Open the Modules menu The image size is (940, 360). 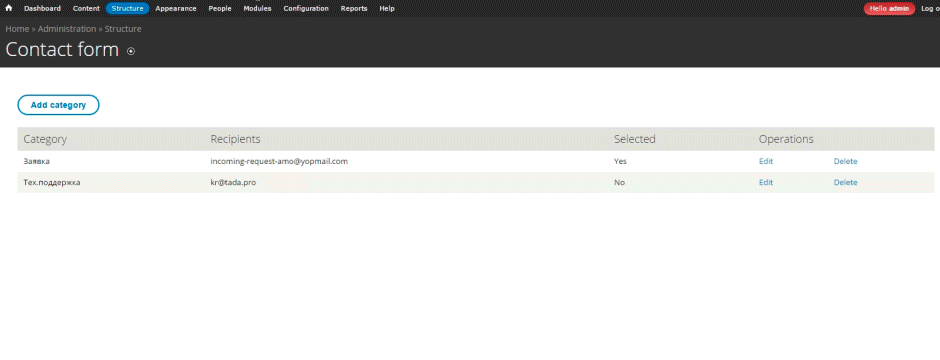click(257, 8)
